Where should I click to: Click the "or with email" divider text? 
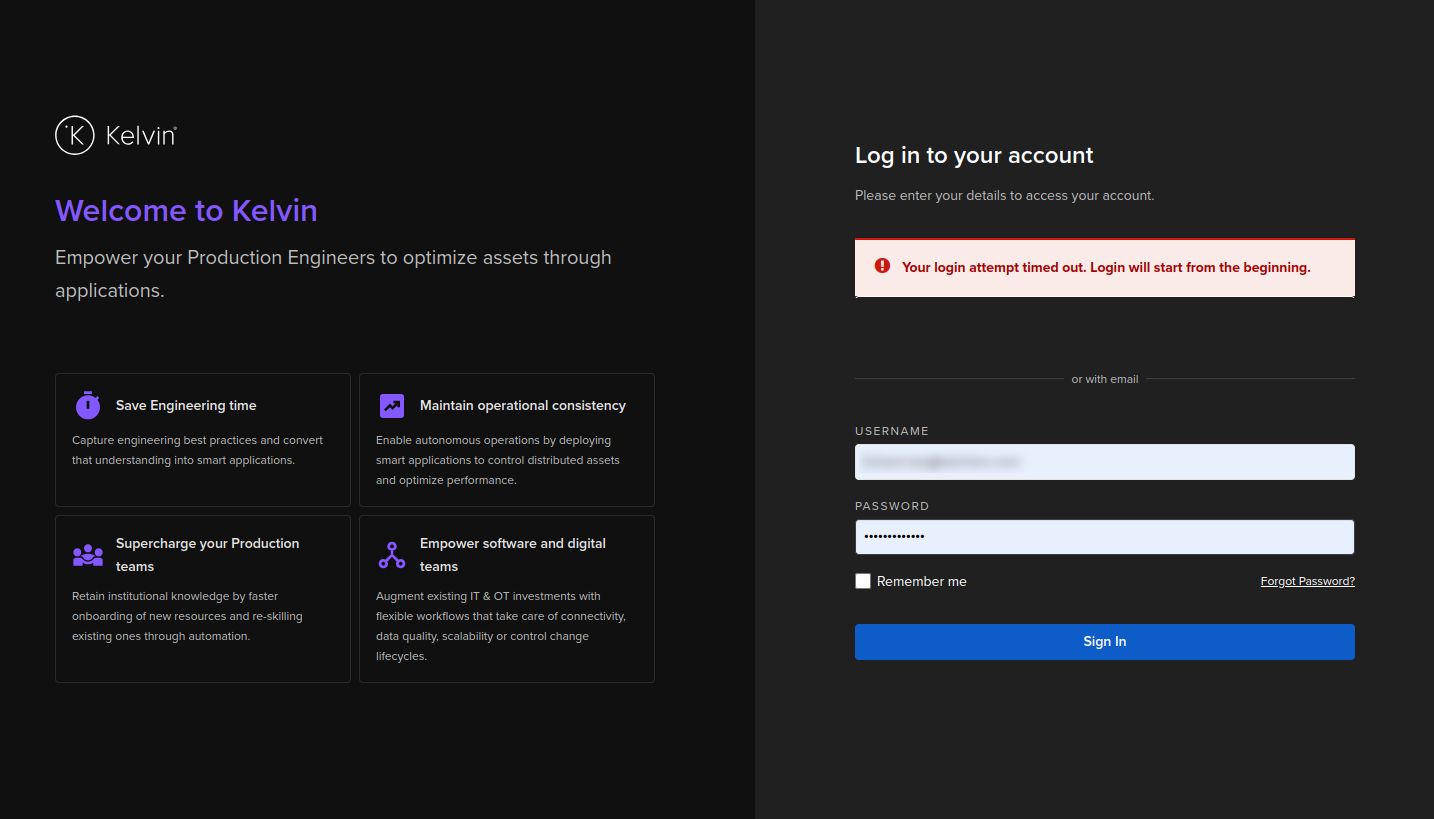(x=1105, y=379)
